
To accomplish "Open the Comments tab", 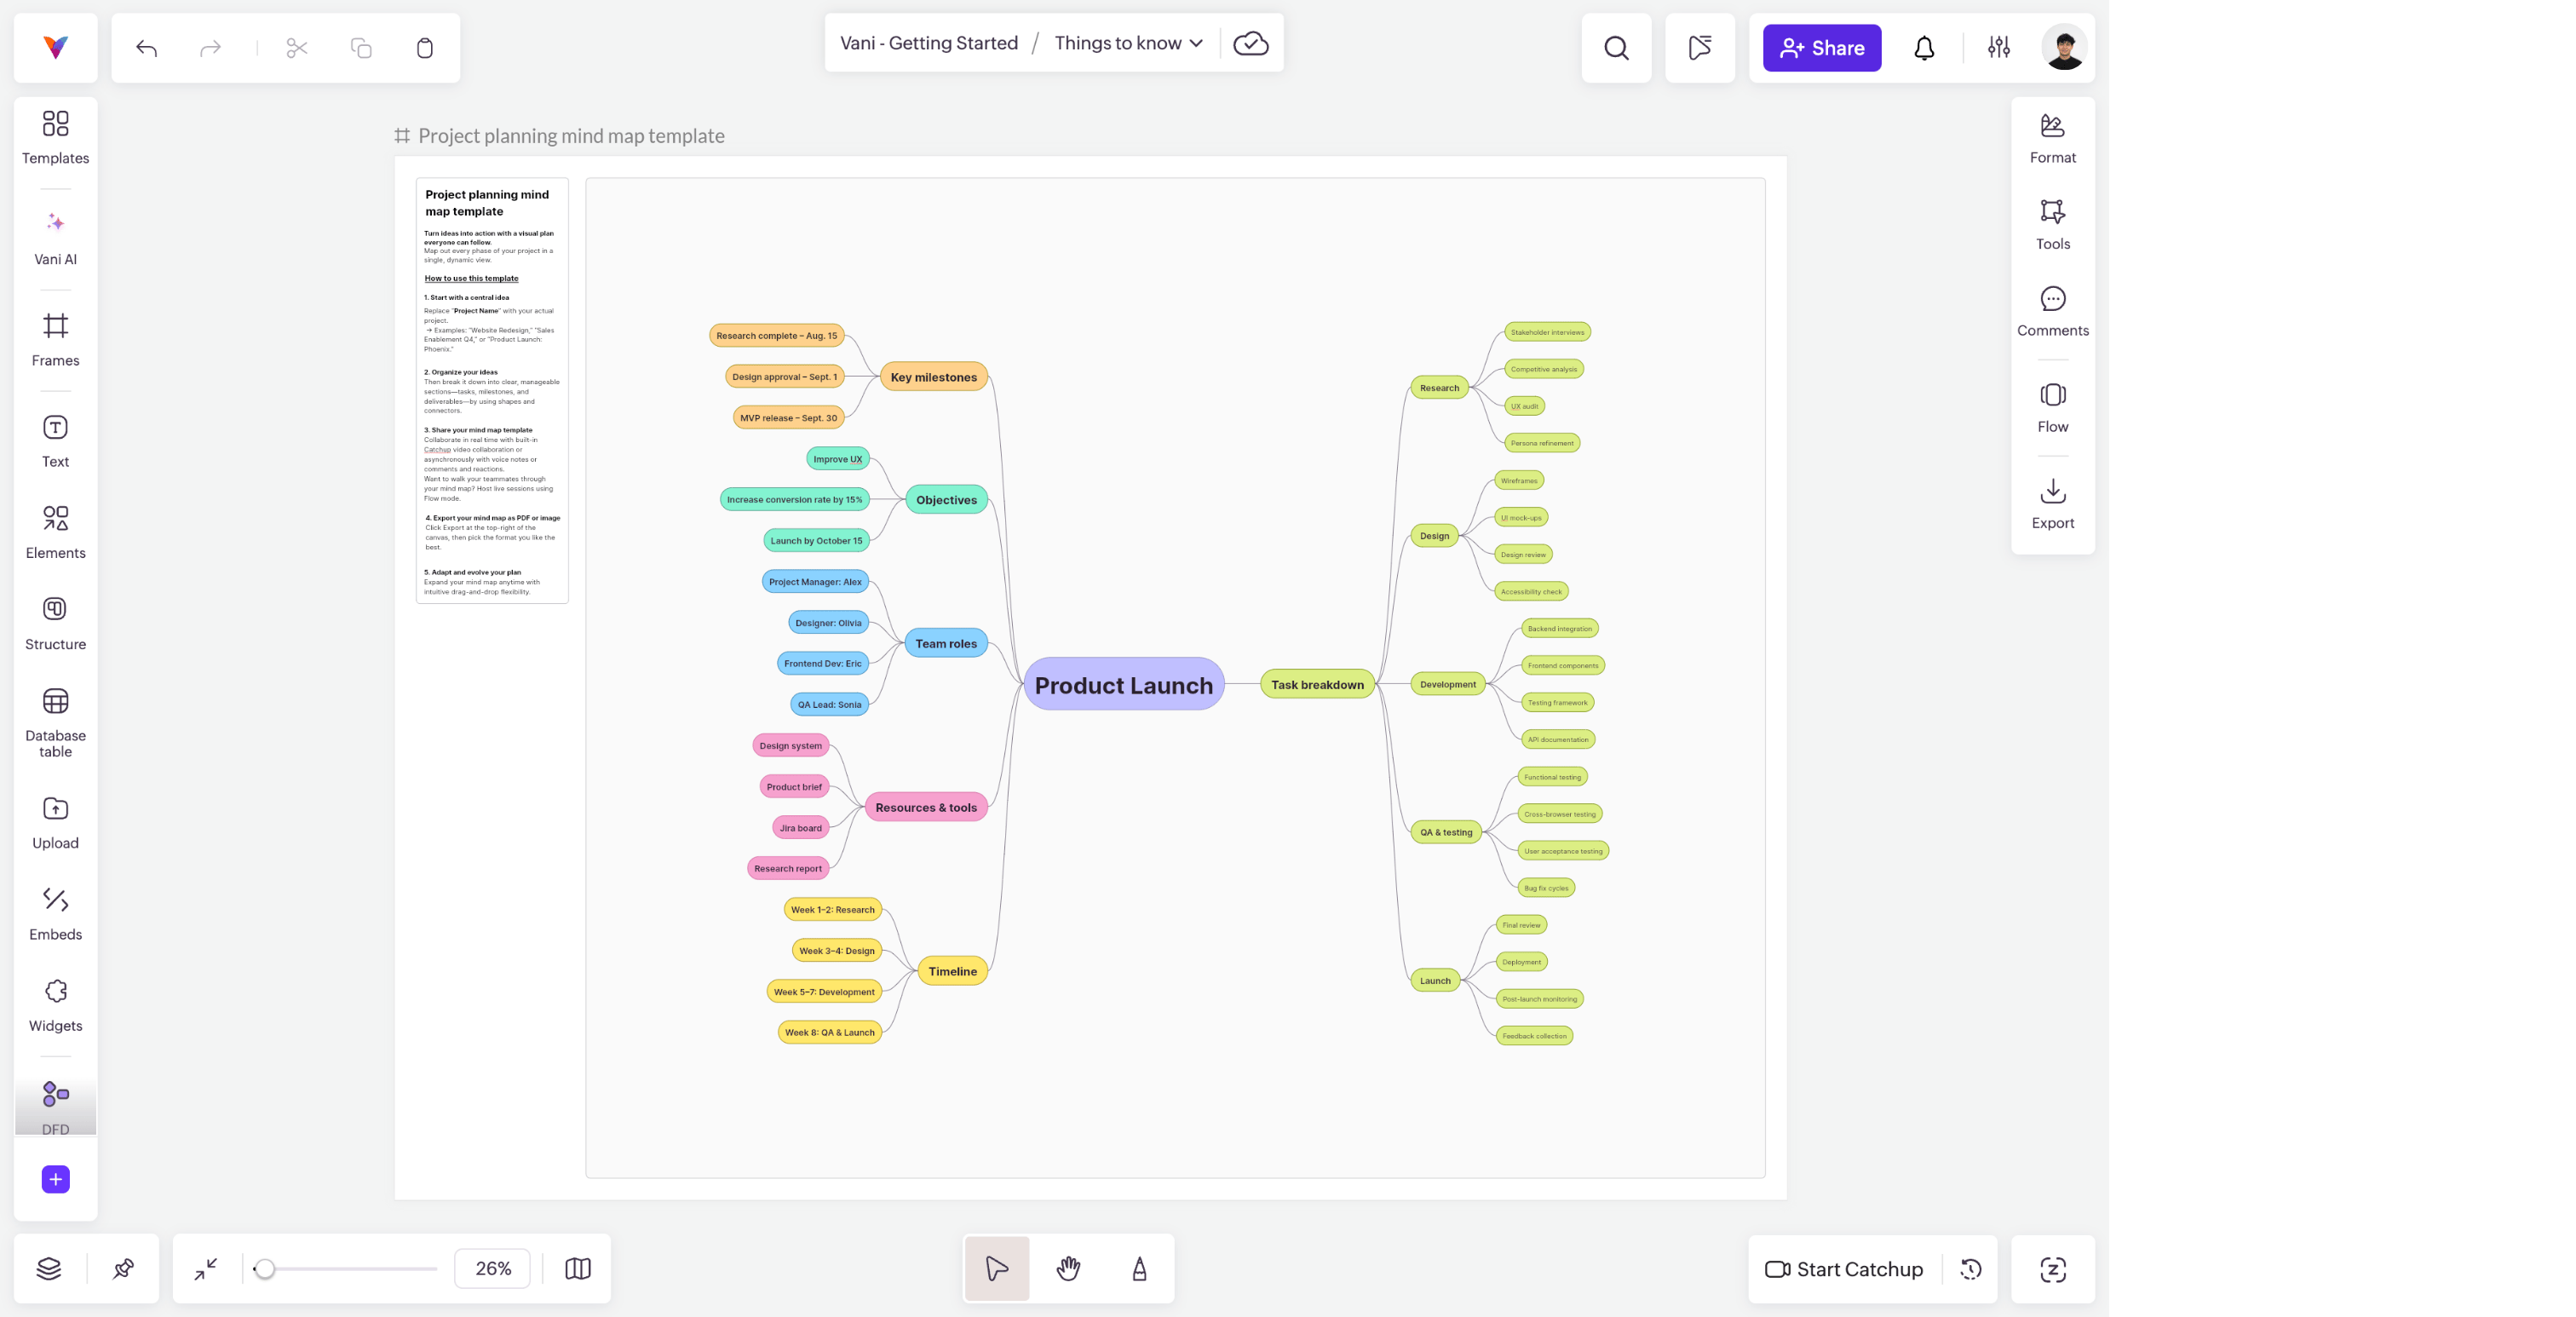I will [2052, 311].
